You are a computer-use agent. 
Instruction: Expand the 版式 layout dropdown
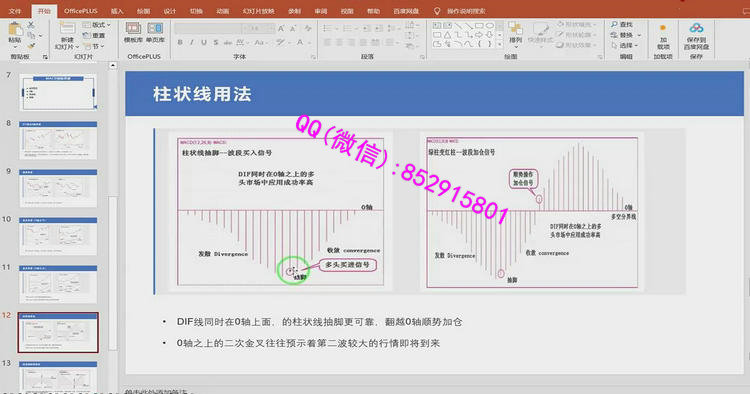[97, 24]
